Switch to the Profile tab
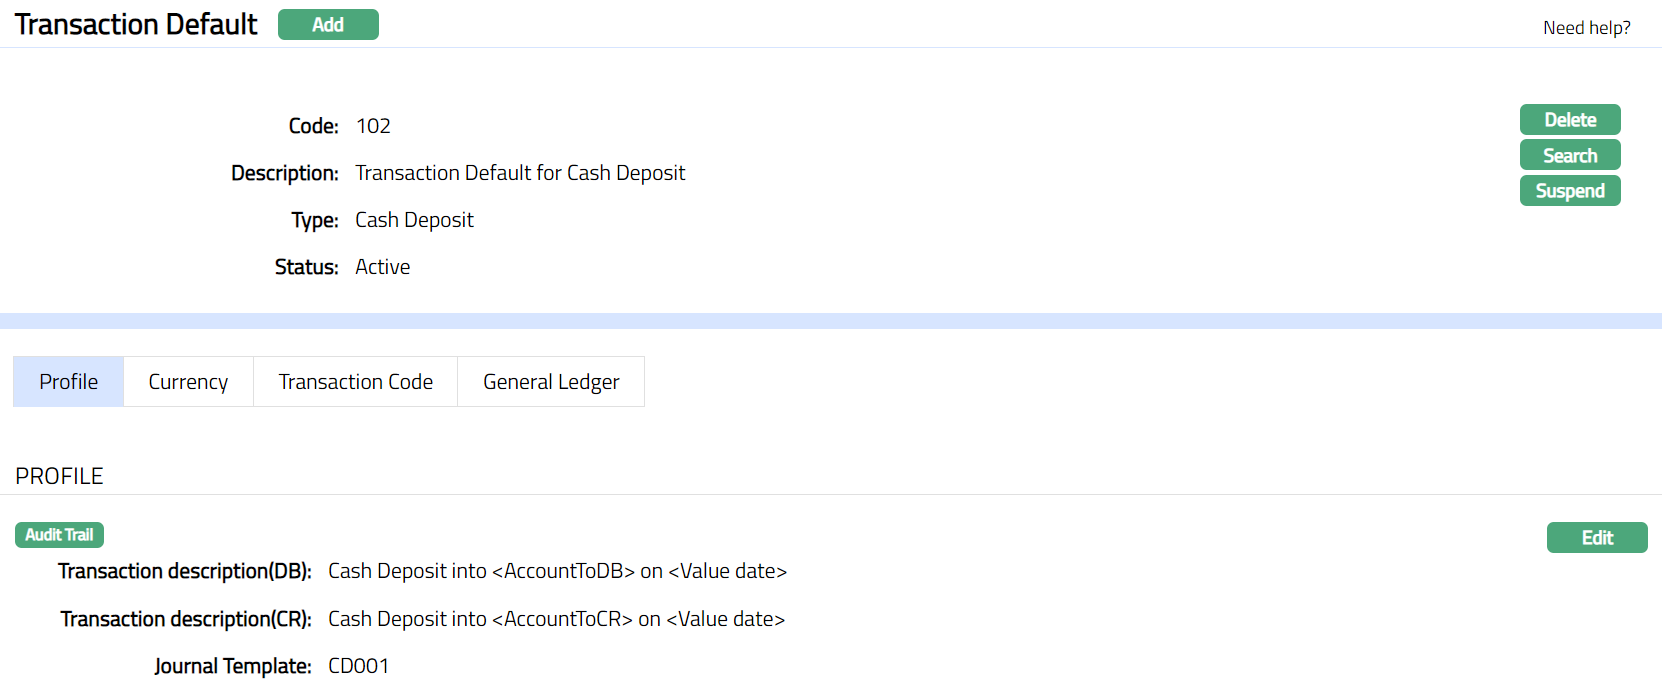The height and width of the screenshot is (691, 1662). pyautogui.click(x=69, y=382)
